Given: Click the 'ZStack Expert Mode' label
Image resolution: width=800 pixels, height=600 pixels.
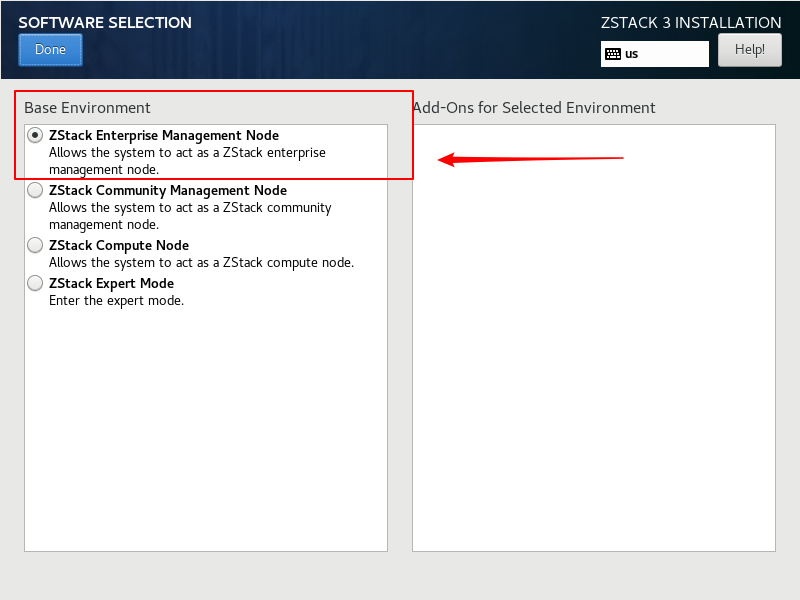Looking at the screenshot, I should 111,283.
